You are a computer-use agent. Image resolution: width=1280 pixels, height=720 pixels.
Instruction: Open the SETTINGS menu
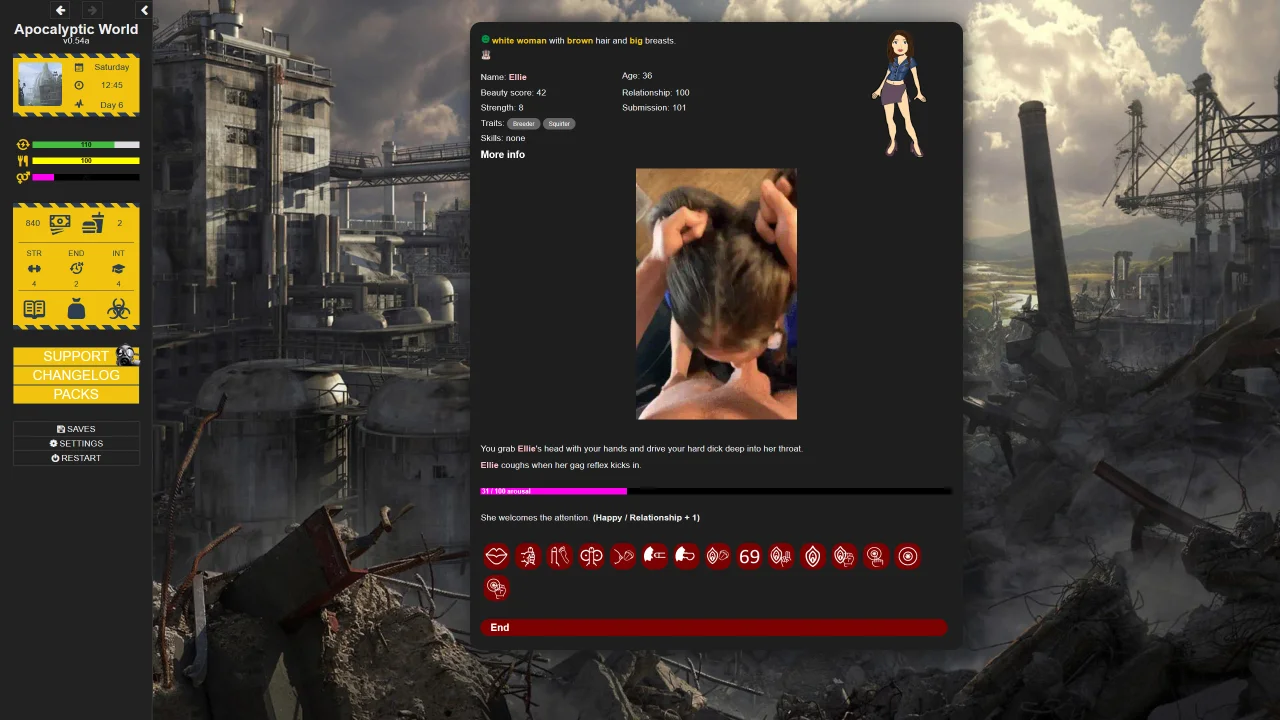point(76,443)
